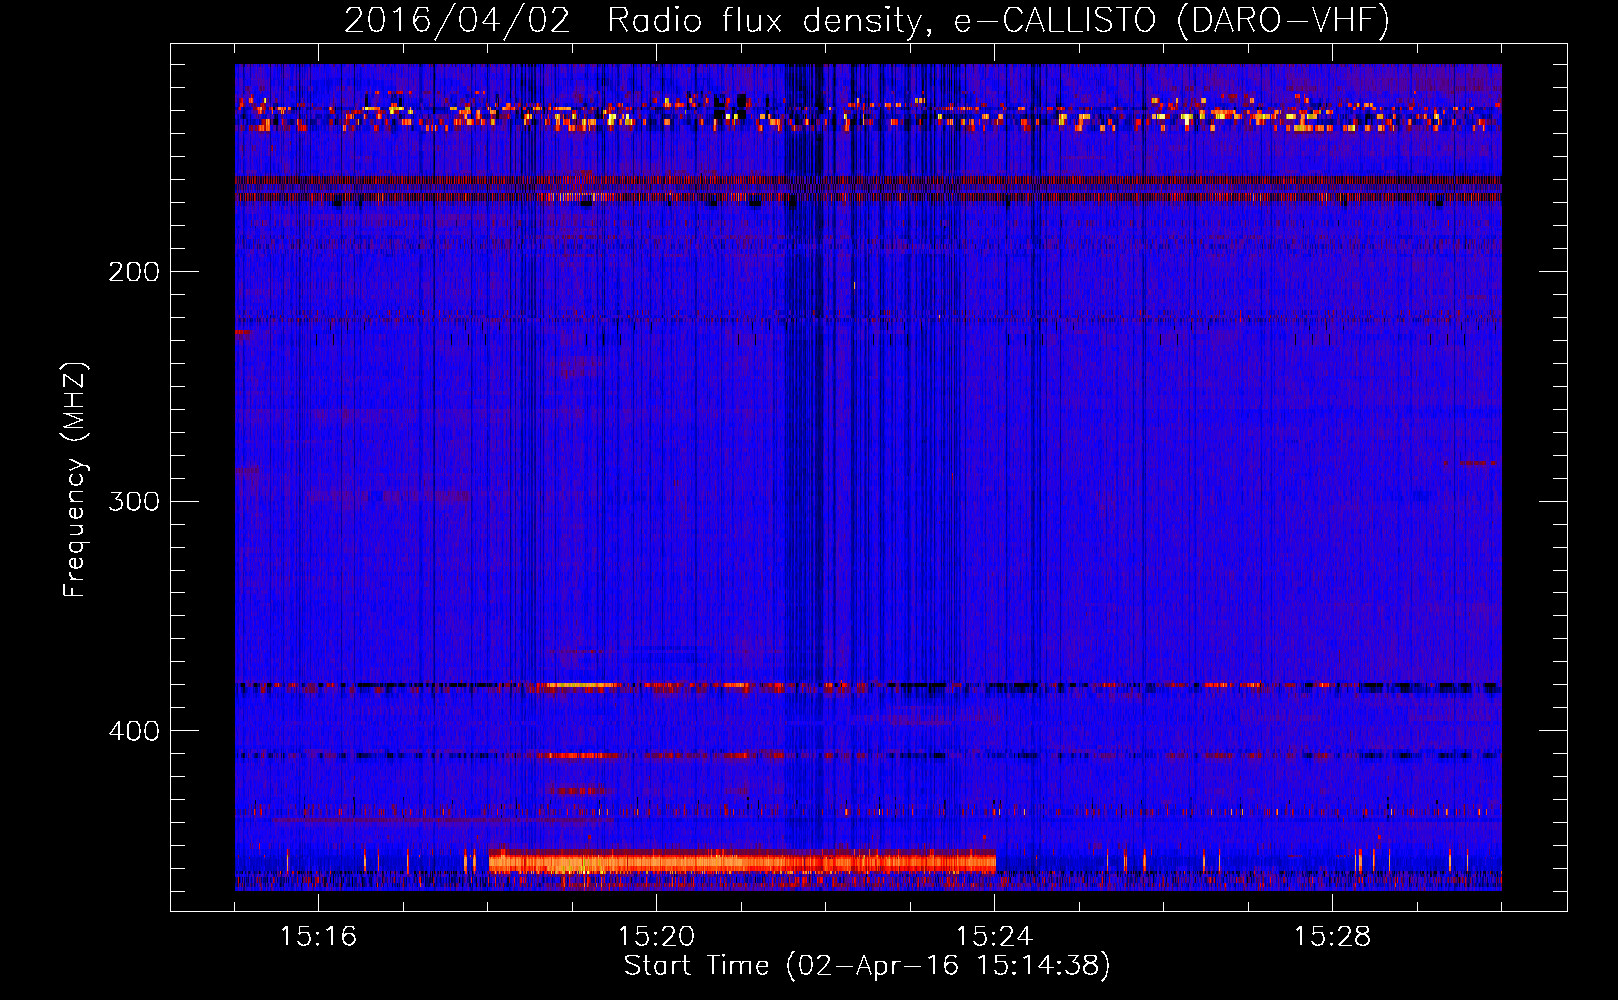The image size is (1618, 1000).
Task: Click the 'Start Time (02-Apr-16 15:14:38)' label
Action: click(867, 966)
